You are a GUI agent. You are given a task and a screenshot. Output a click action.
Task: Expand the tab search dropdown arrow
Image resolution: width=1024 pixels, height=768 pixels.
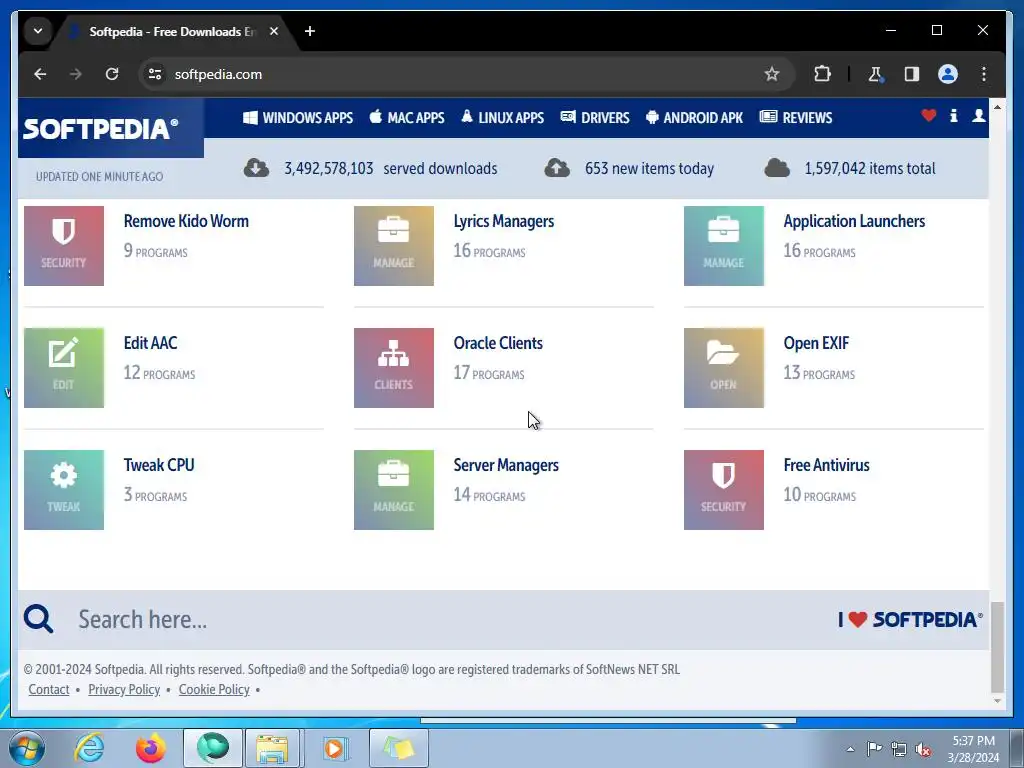pyautogui.click(x=38, y=31)
